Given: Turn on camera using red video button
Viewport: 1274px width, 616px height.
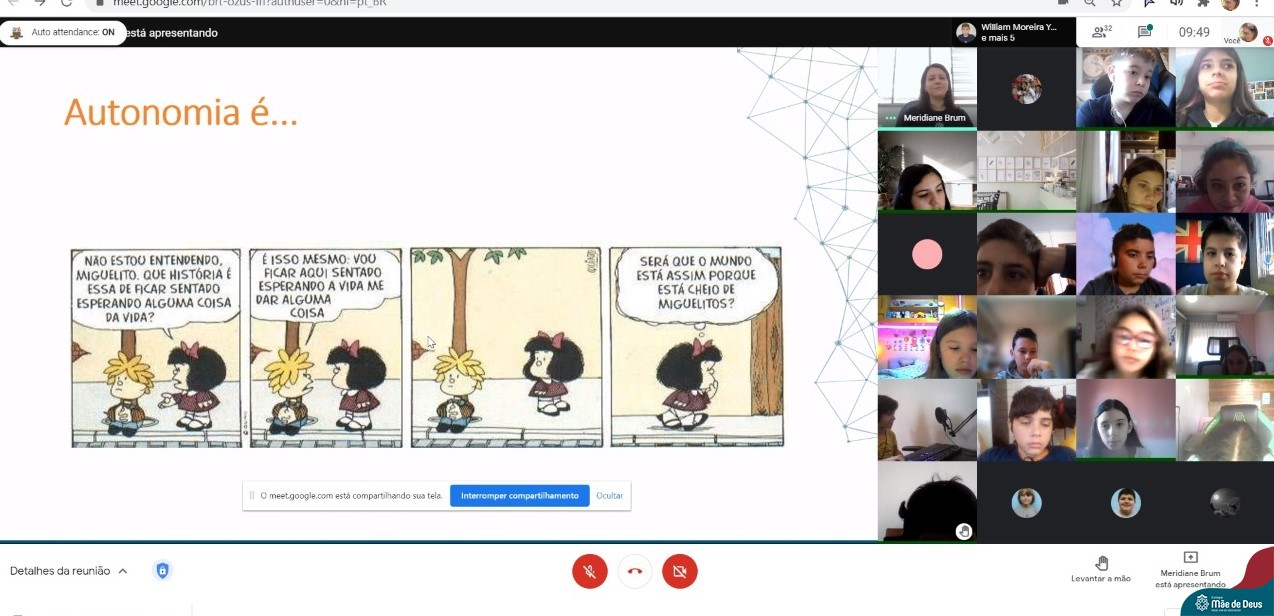Looking at the screenshot, I should (x=680, y=571).
